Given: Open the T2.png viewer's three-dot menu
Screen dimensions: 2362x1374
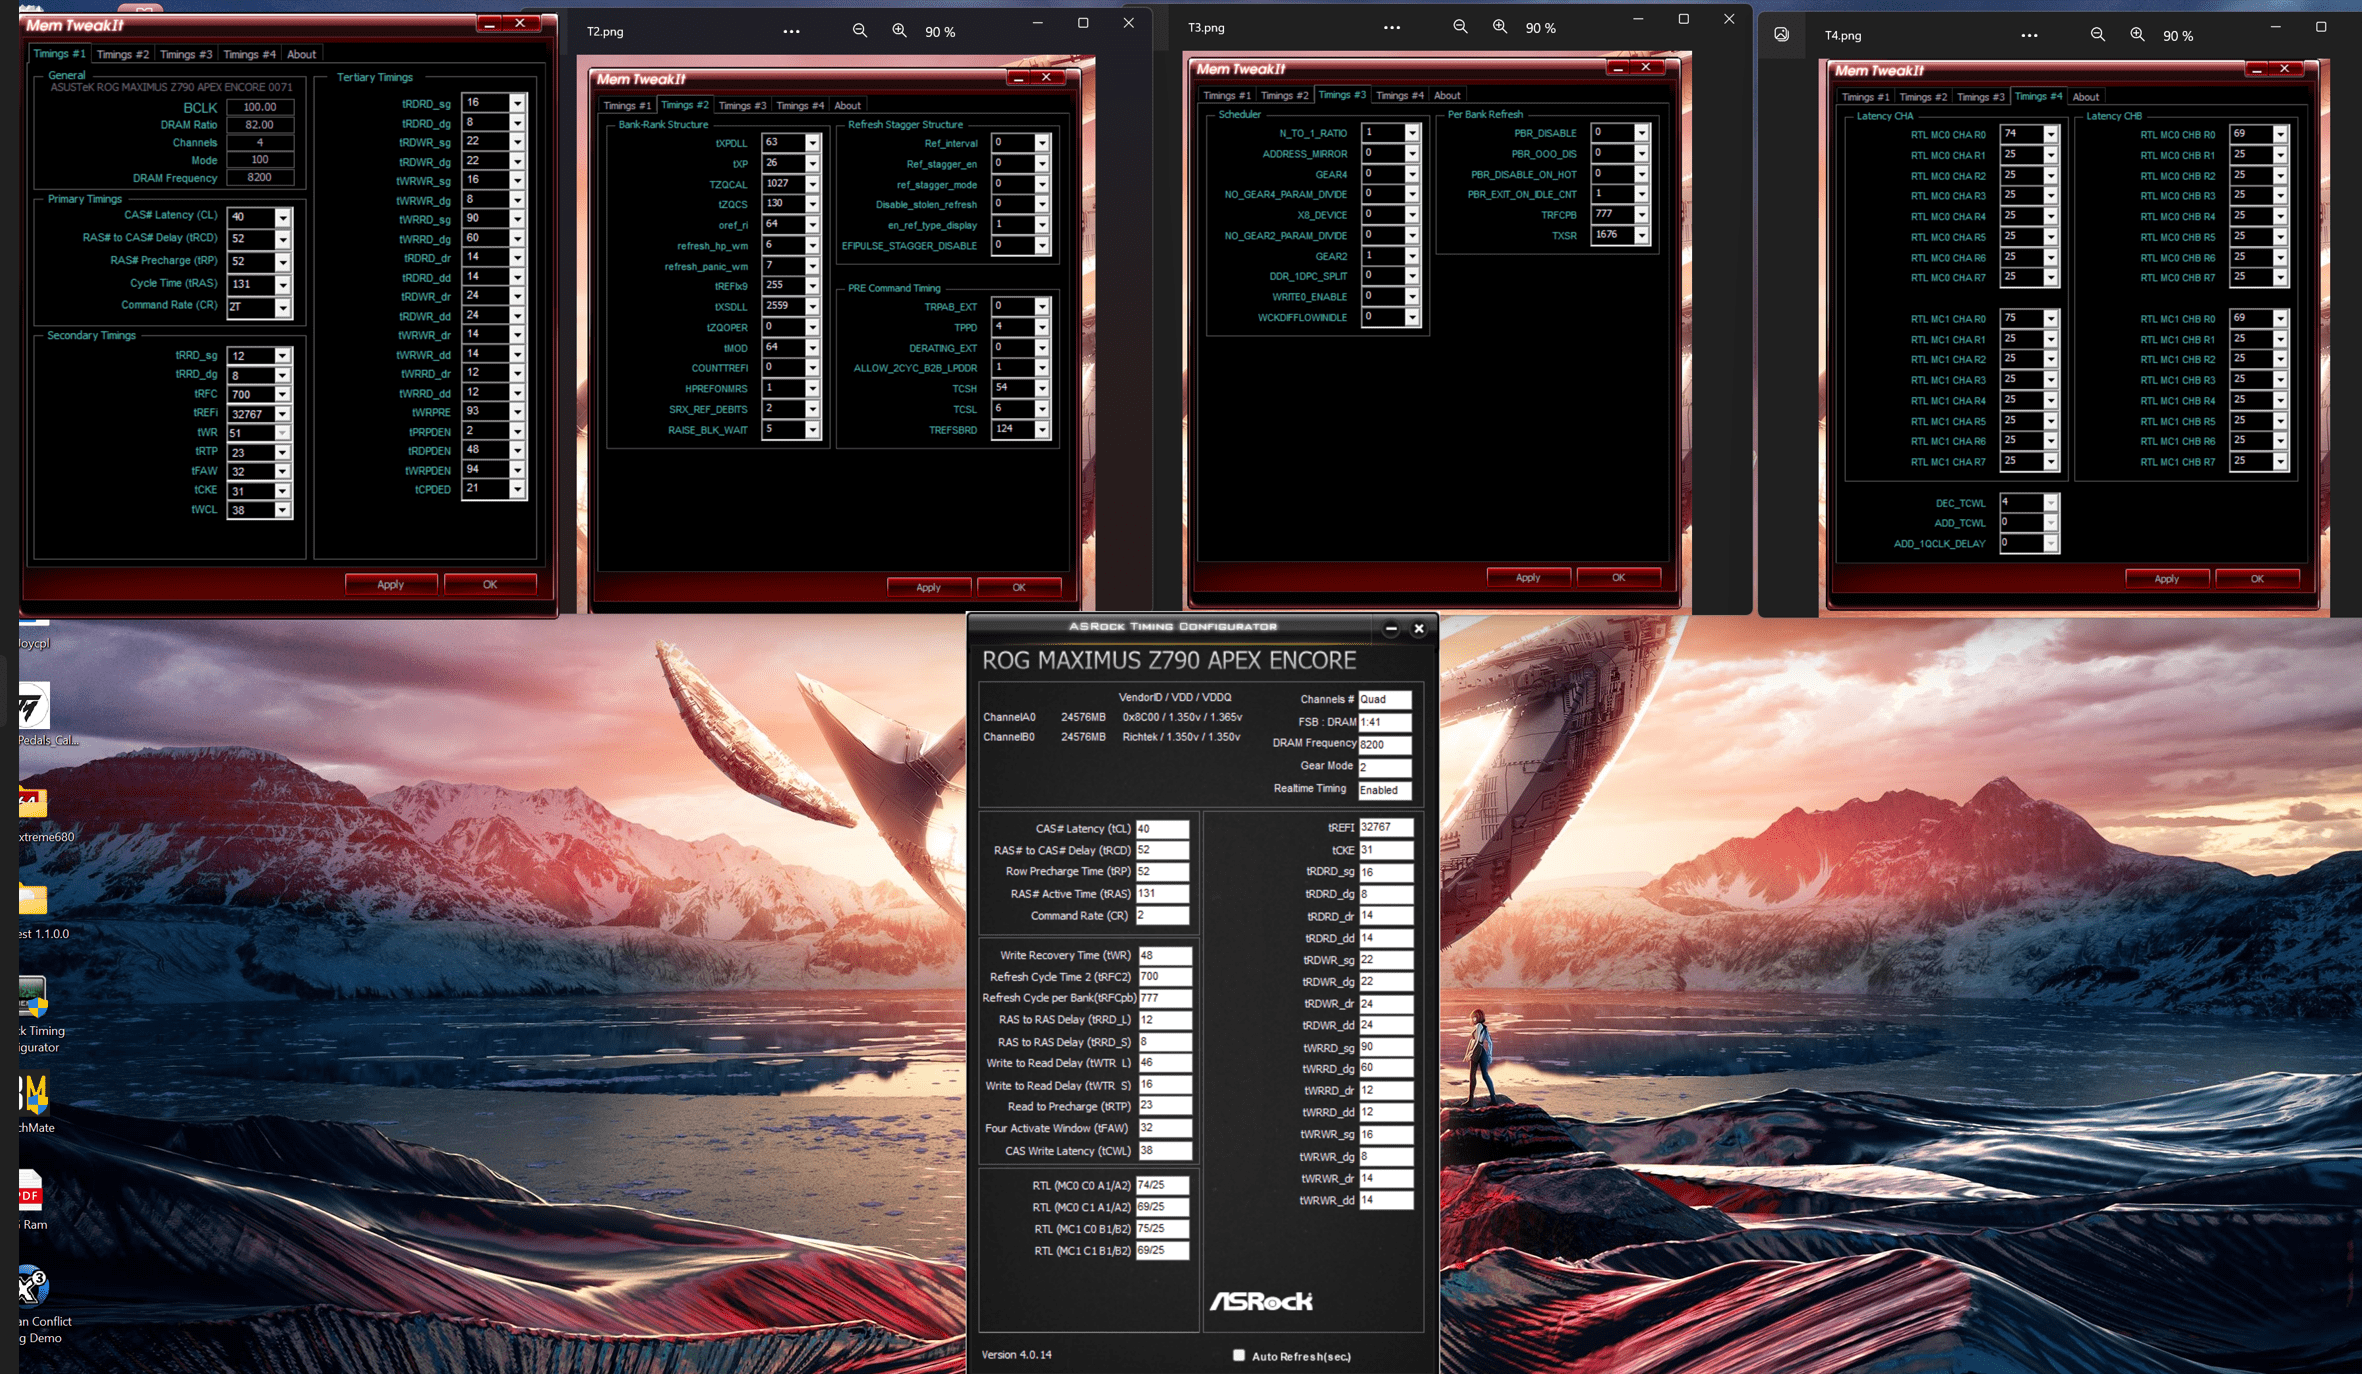Looking at the screenshot, I should [791, 31].
